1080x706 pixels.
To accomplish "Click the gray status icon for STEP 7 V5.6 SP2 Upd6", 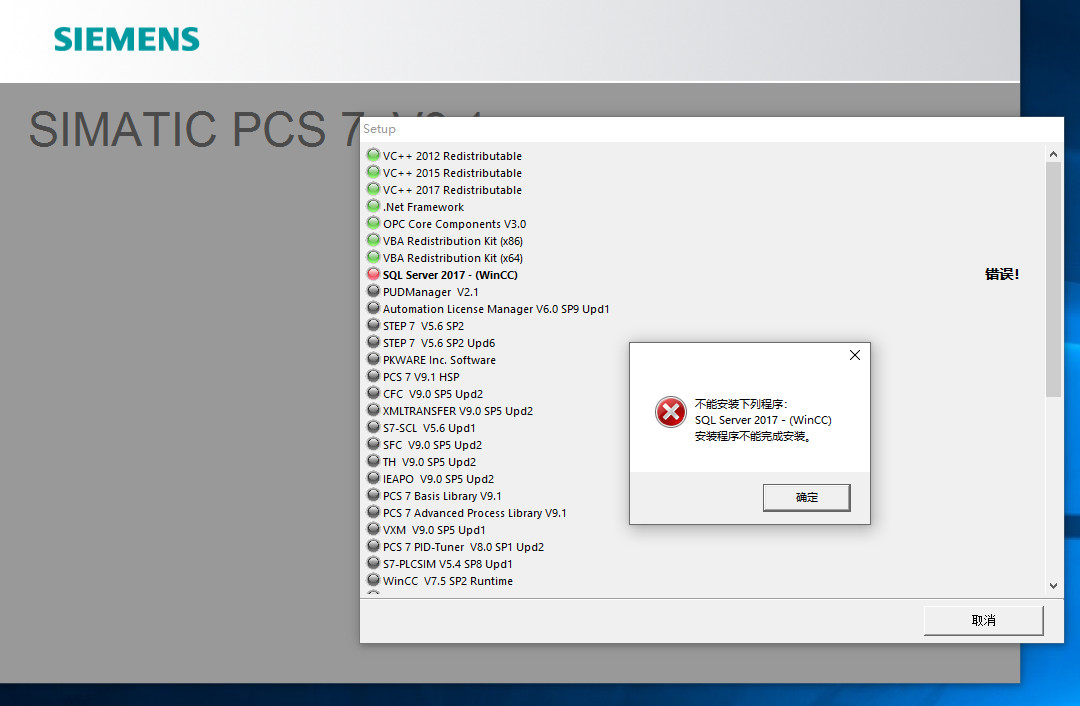I will click(373, 342).
